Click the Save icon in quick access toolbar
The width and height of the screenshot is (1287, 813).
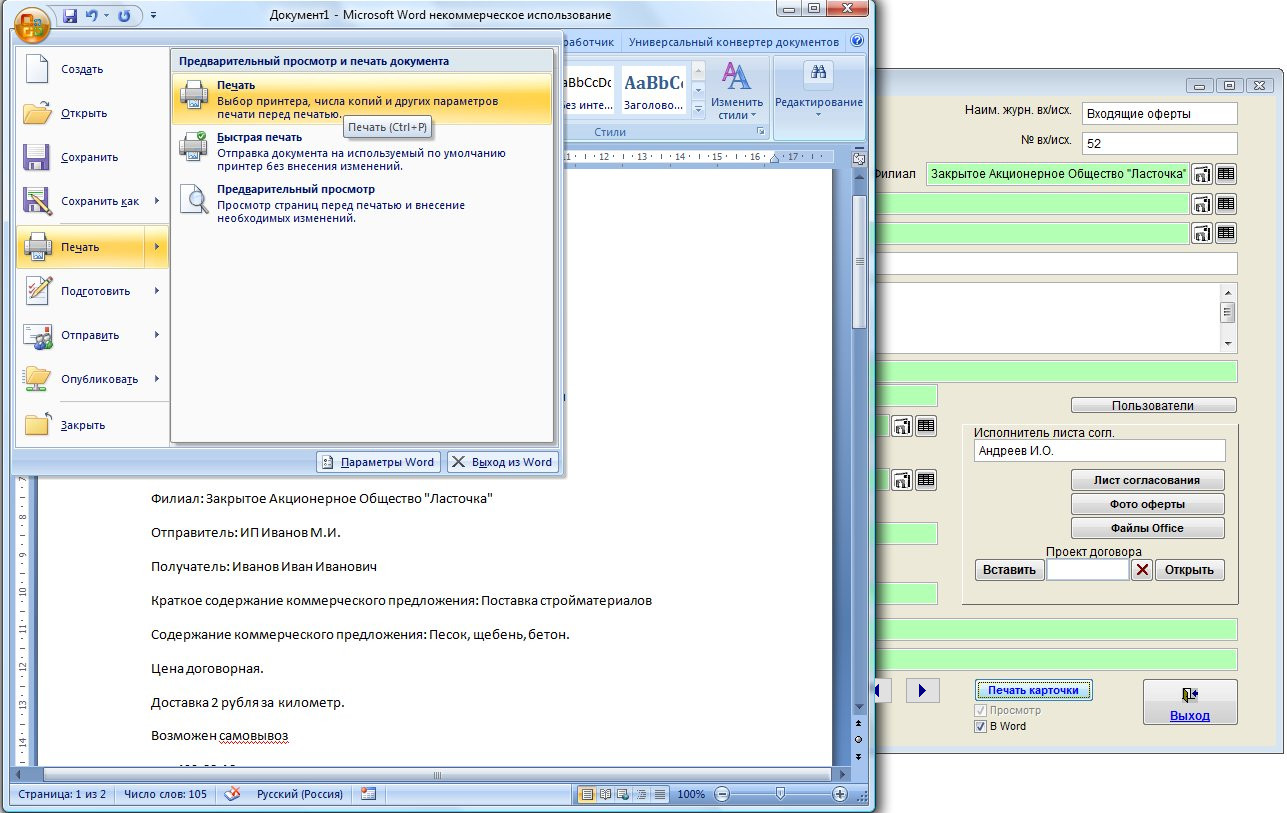(x=71, y=16)
